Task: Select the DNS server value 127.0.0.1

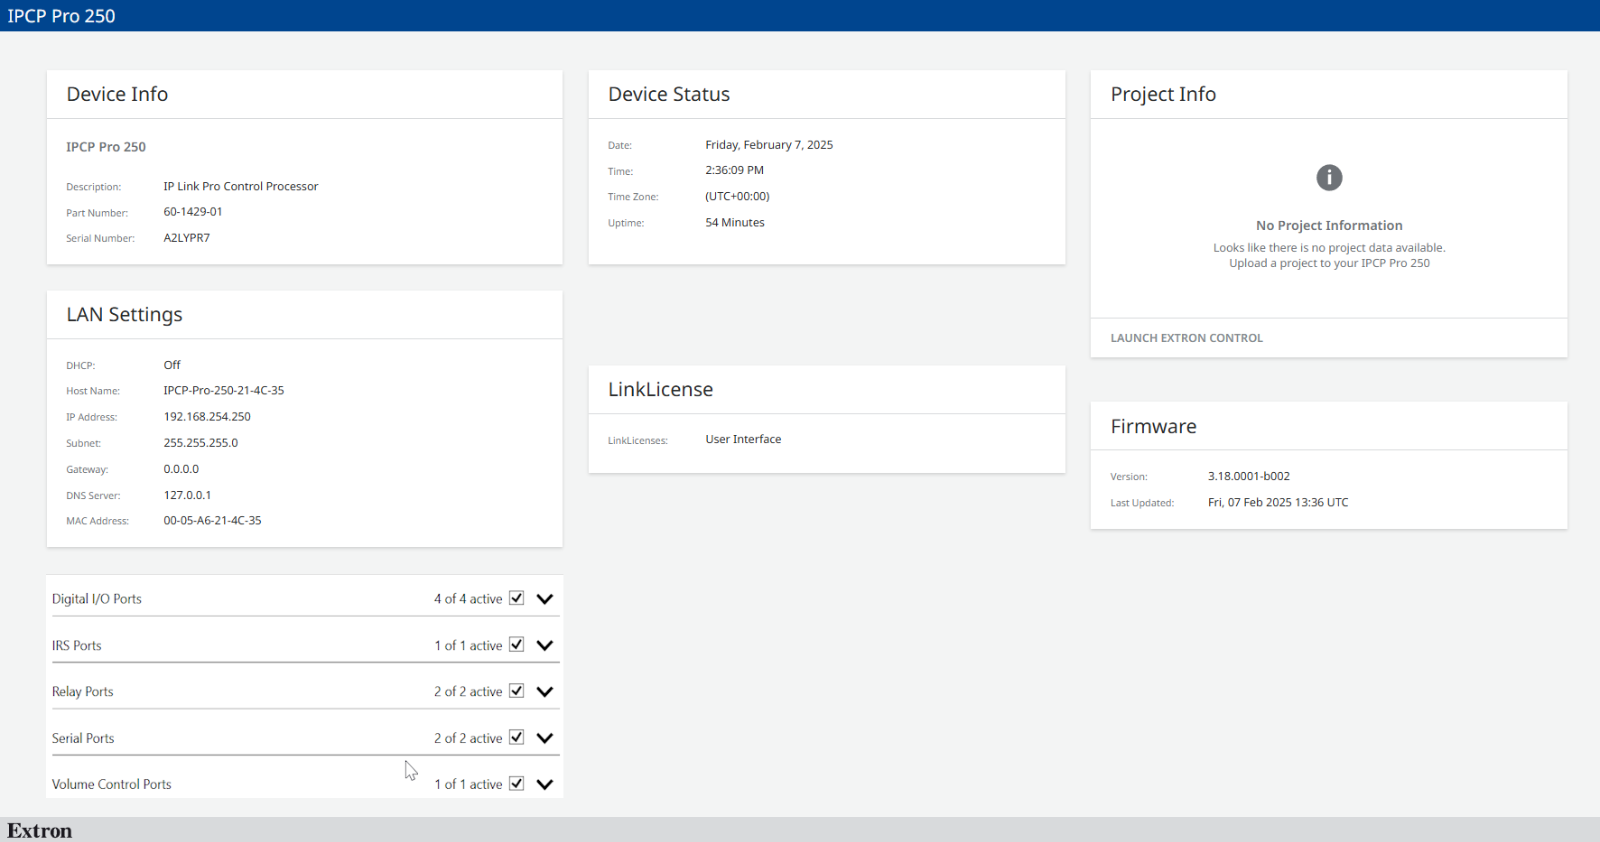Action: click(187, 495)
